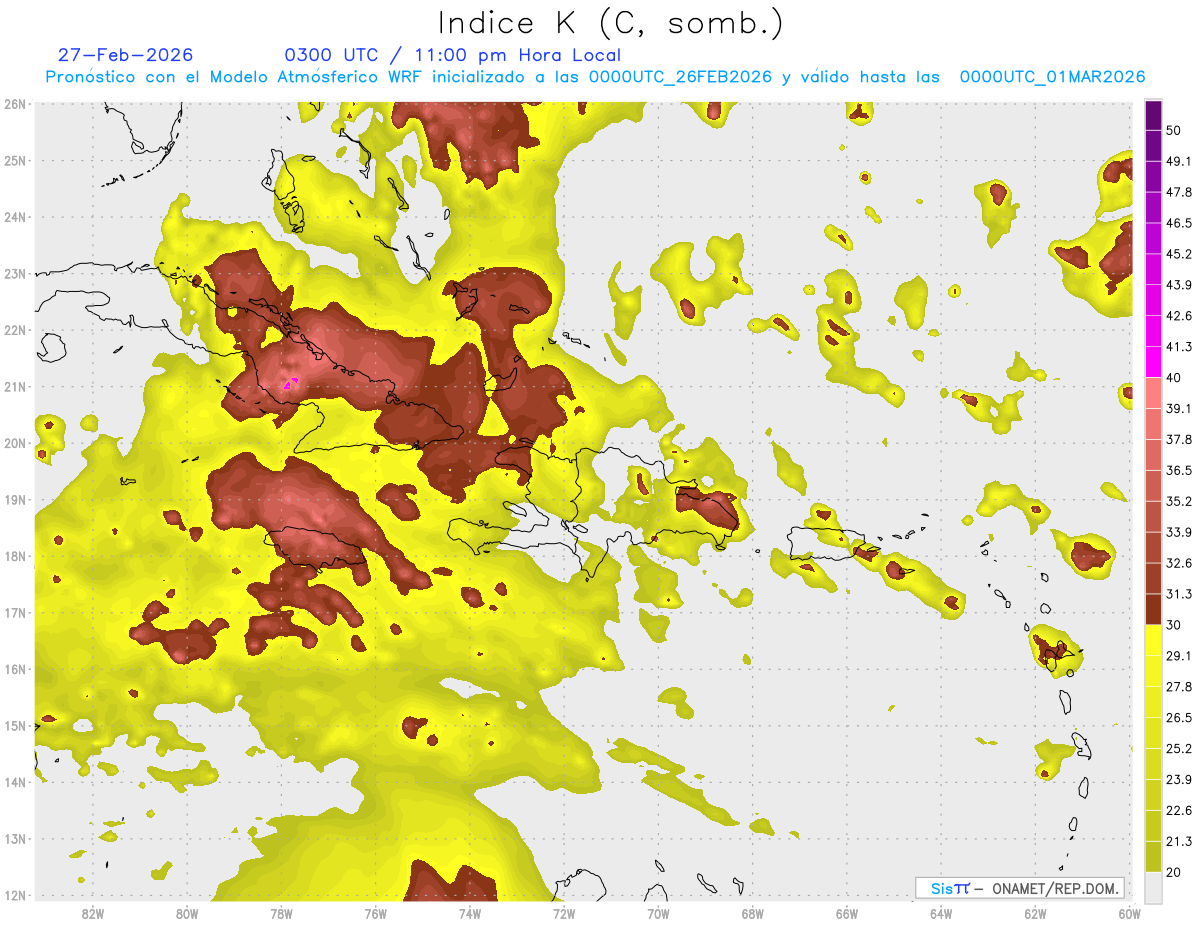The image size is (1200, 927).
Task: Click the colorbar value '47.8'
Action: tap(1180, 192)
